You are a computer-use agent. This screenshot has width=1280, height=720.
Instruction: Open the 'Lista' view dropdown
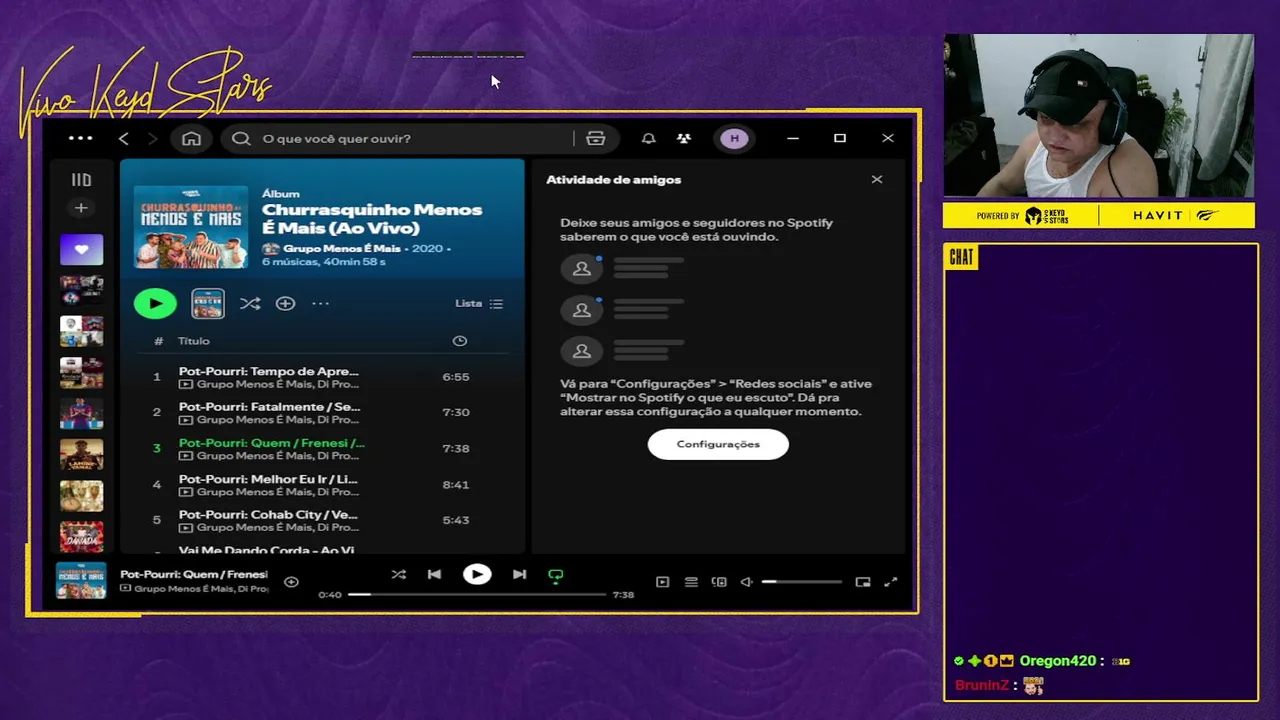tap(479, 303)
